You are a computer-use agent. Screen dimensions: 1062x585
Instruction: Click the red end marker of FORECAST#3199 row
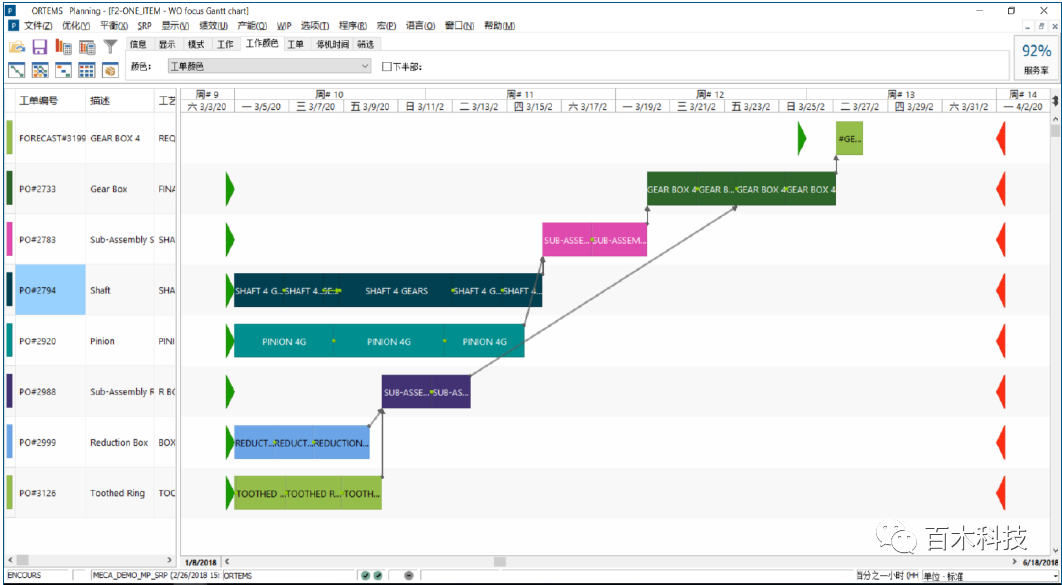[x=1000, y=138]
